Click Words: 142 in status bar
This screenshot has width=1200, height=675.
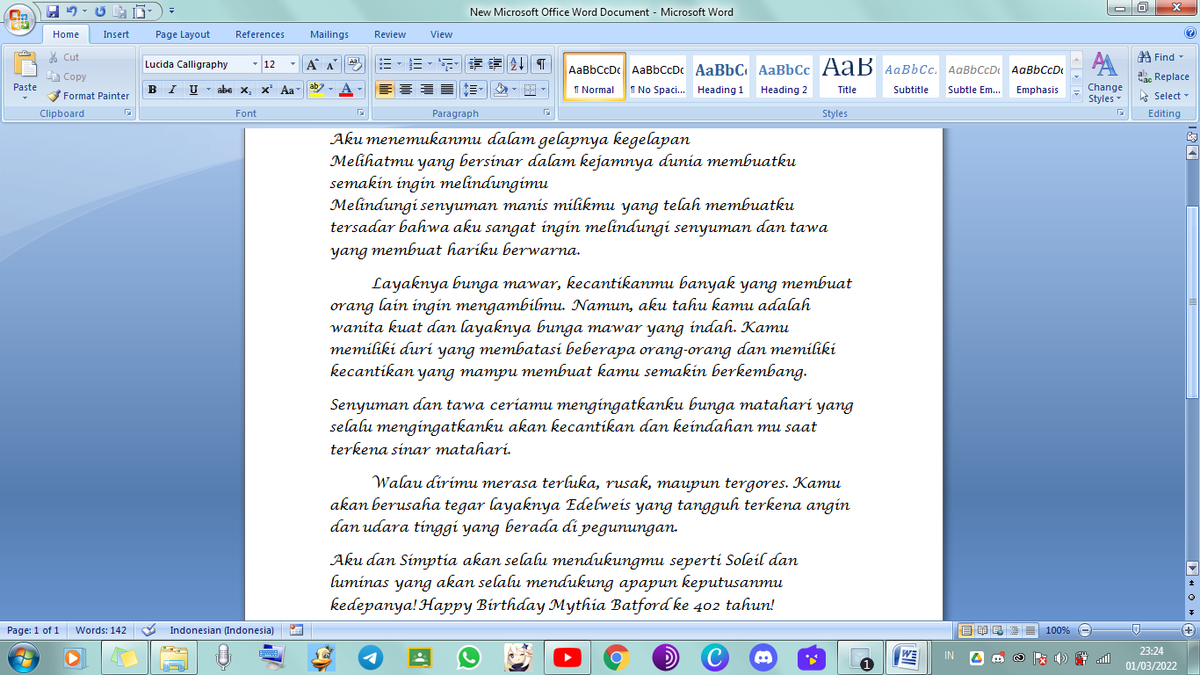click(101, 630)
